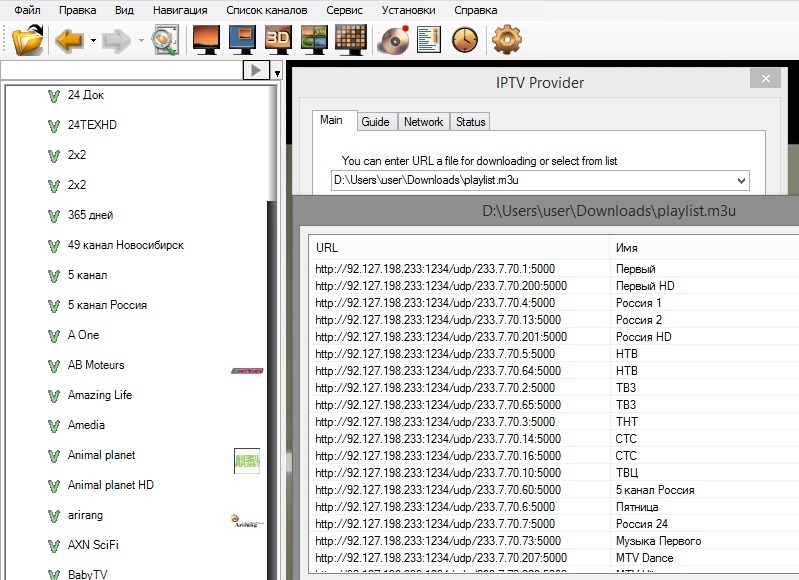This screenshot has height=580, width=799.
Task: Open the clock scheduler icon
Action: [465, 41]
